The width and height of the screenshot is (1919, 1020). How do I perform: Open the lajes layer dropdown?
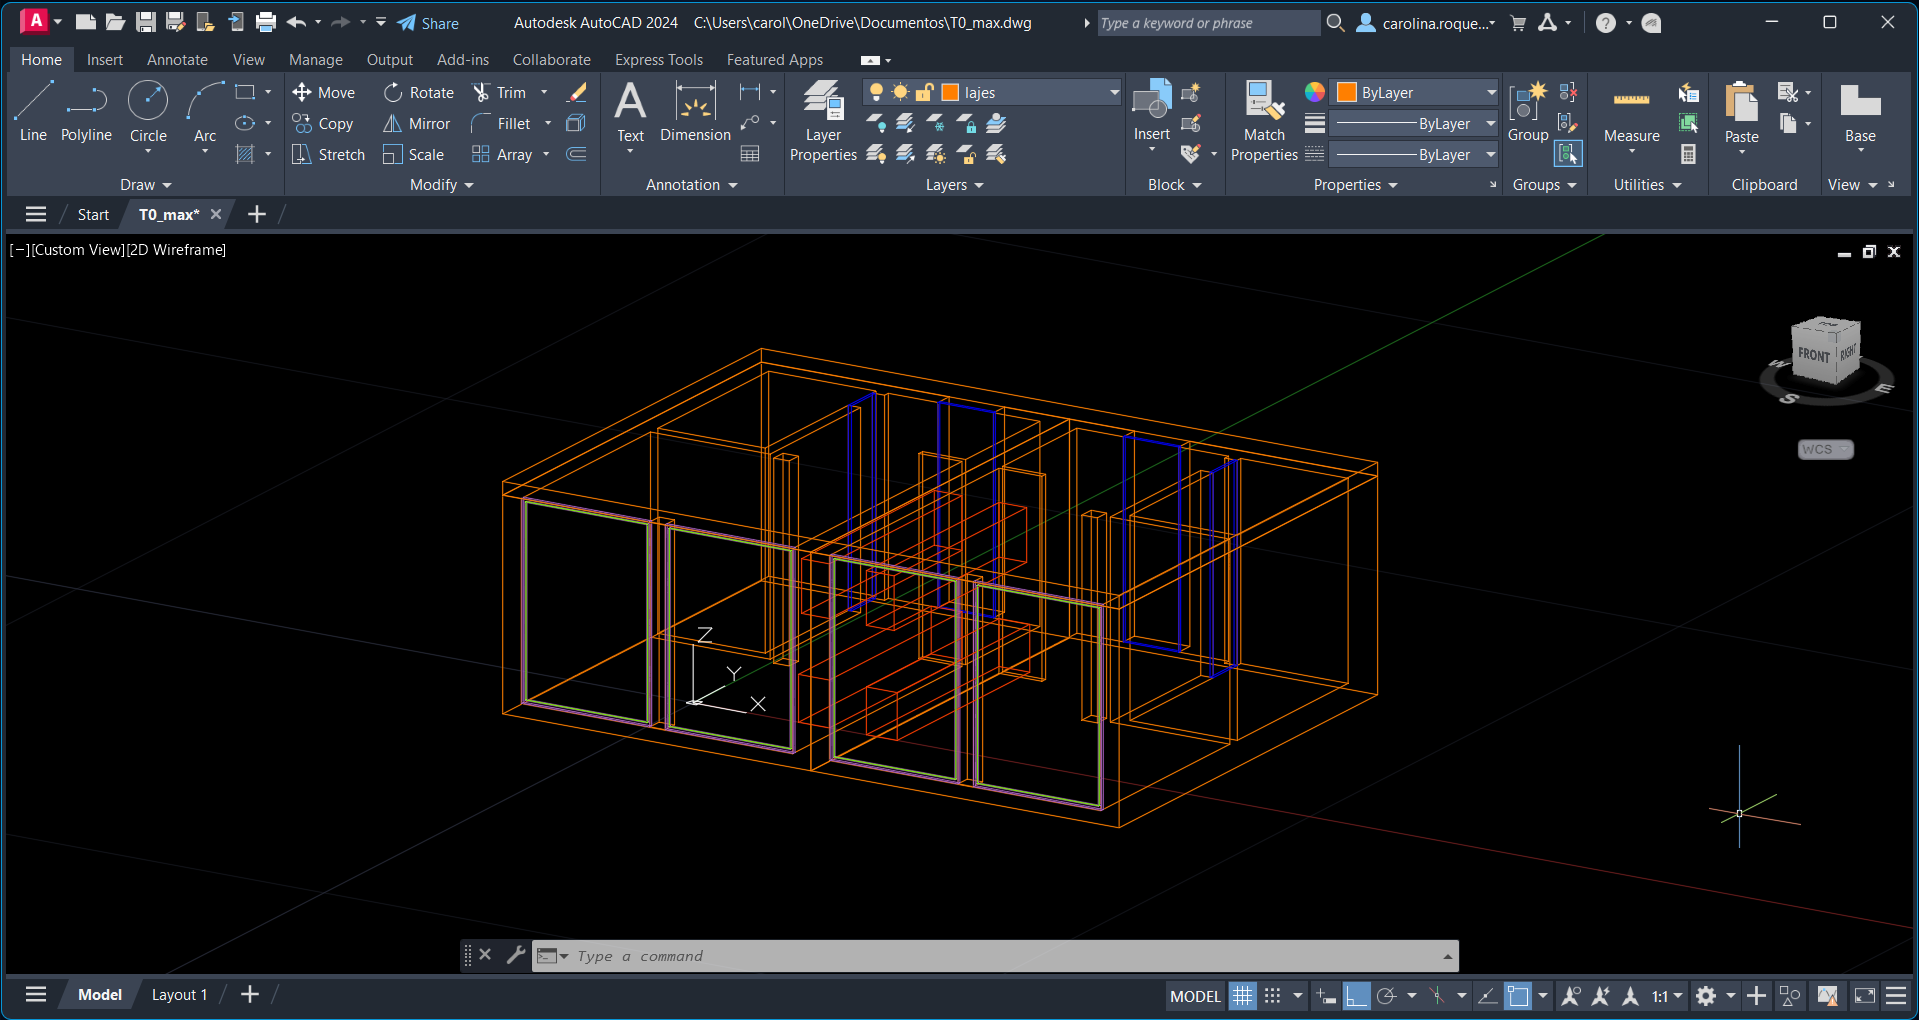[1114, 93]
